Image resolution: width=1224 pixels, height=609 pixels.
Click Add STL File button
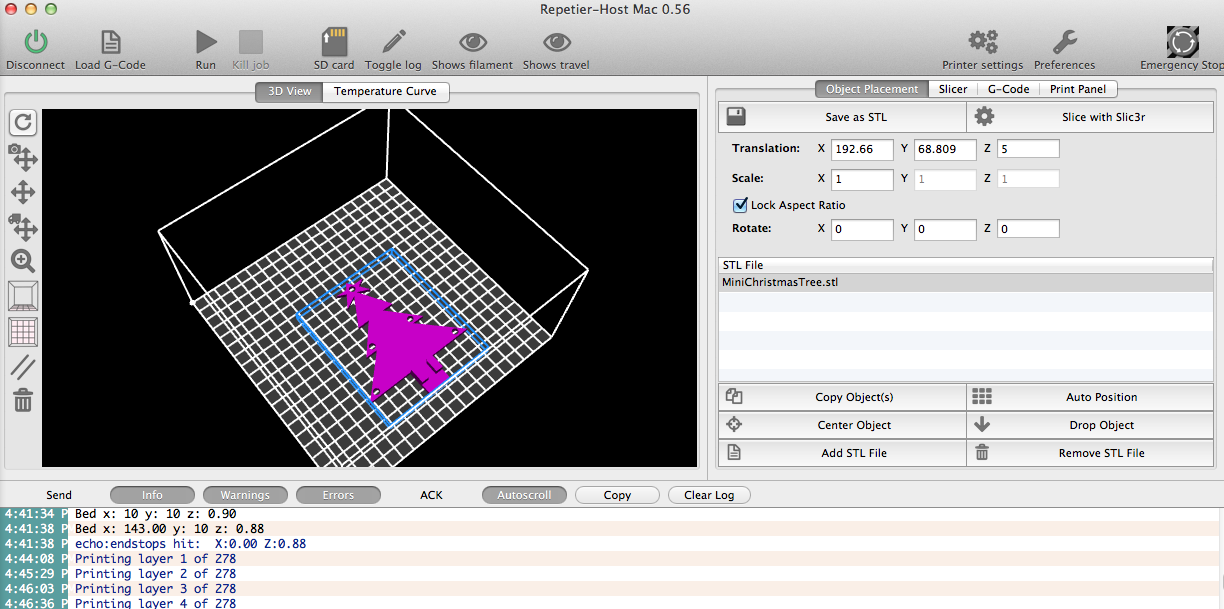[x=842, y=453]
